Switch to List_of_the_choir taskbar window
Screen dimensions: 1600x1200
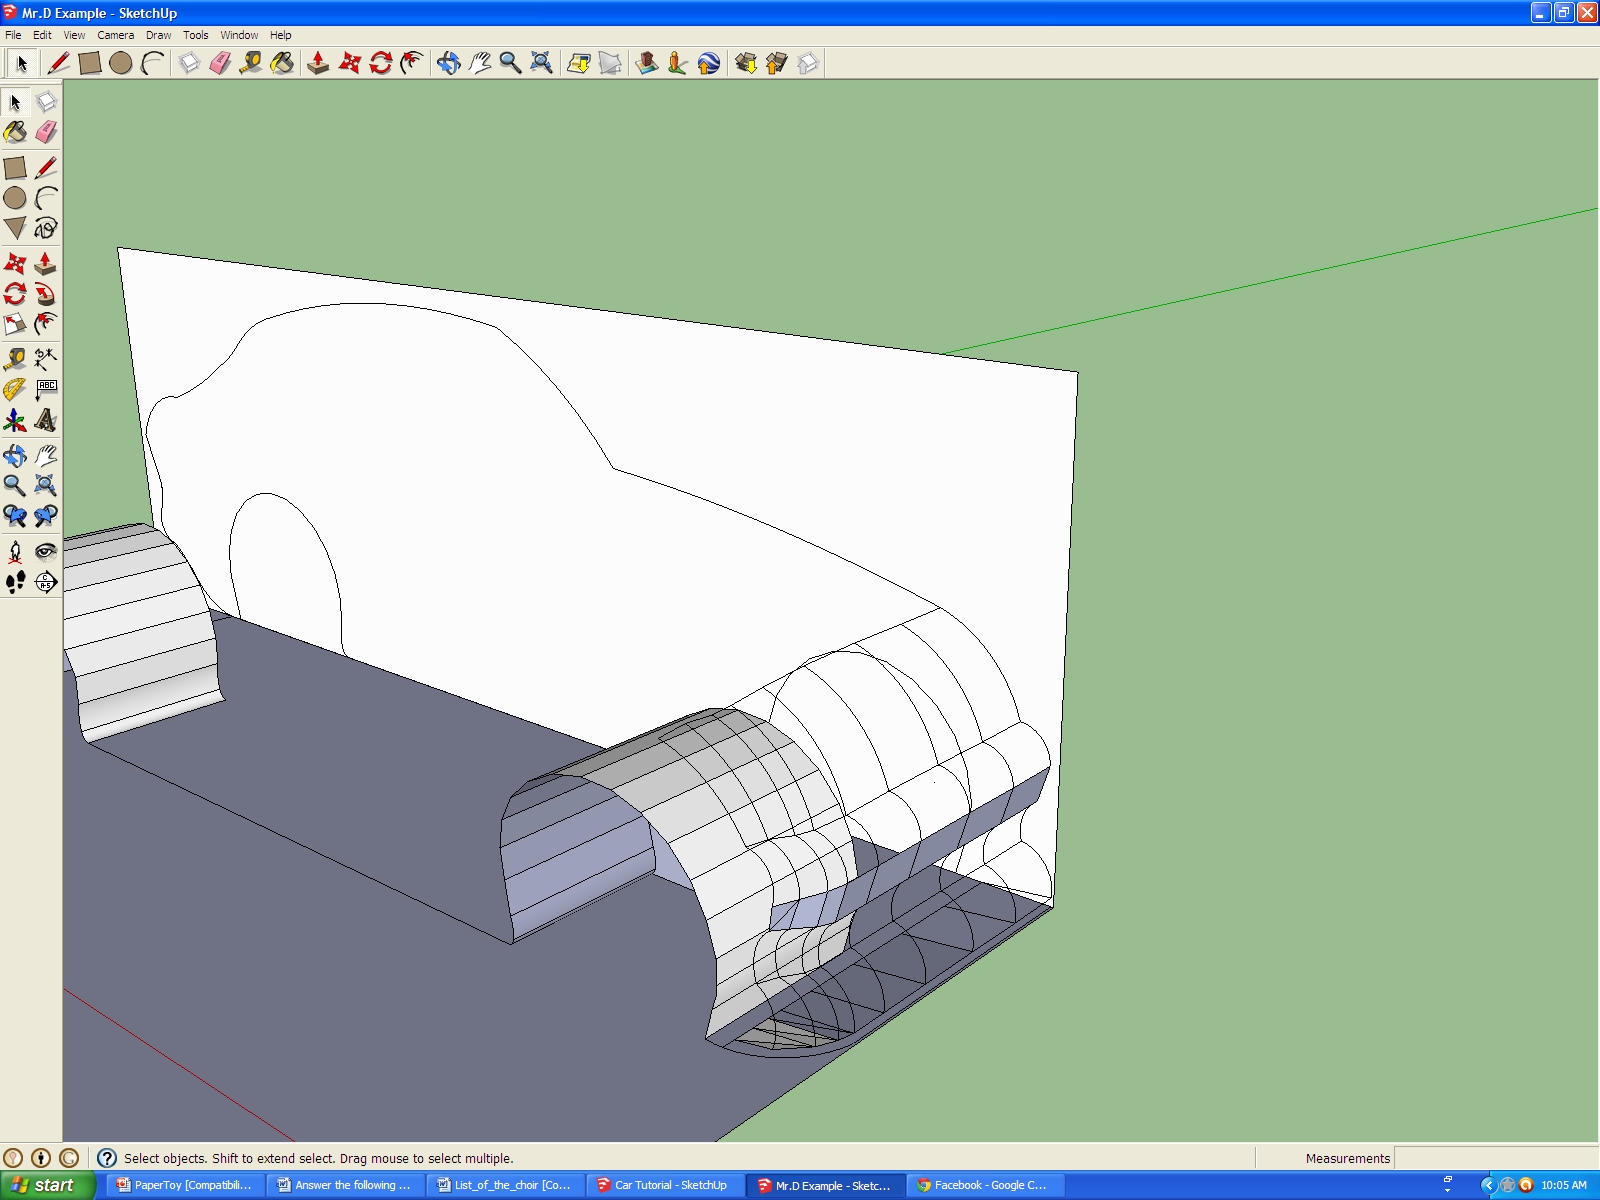504,1185
